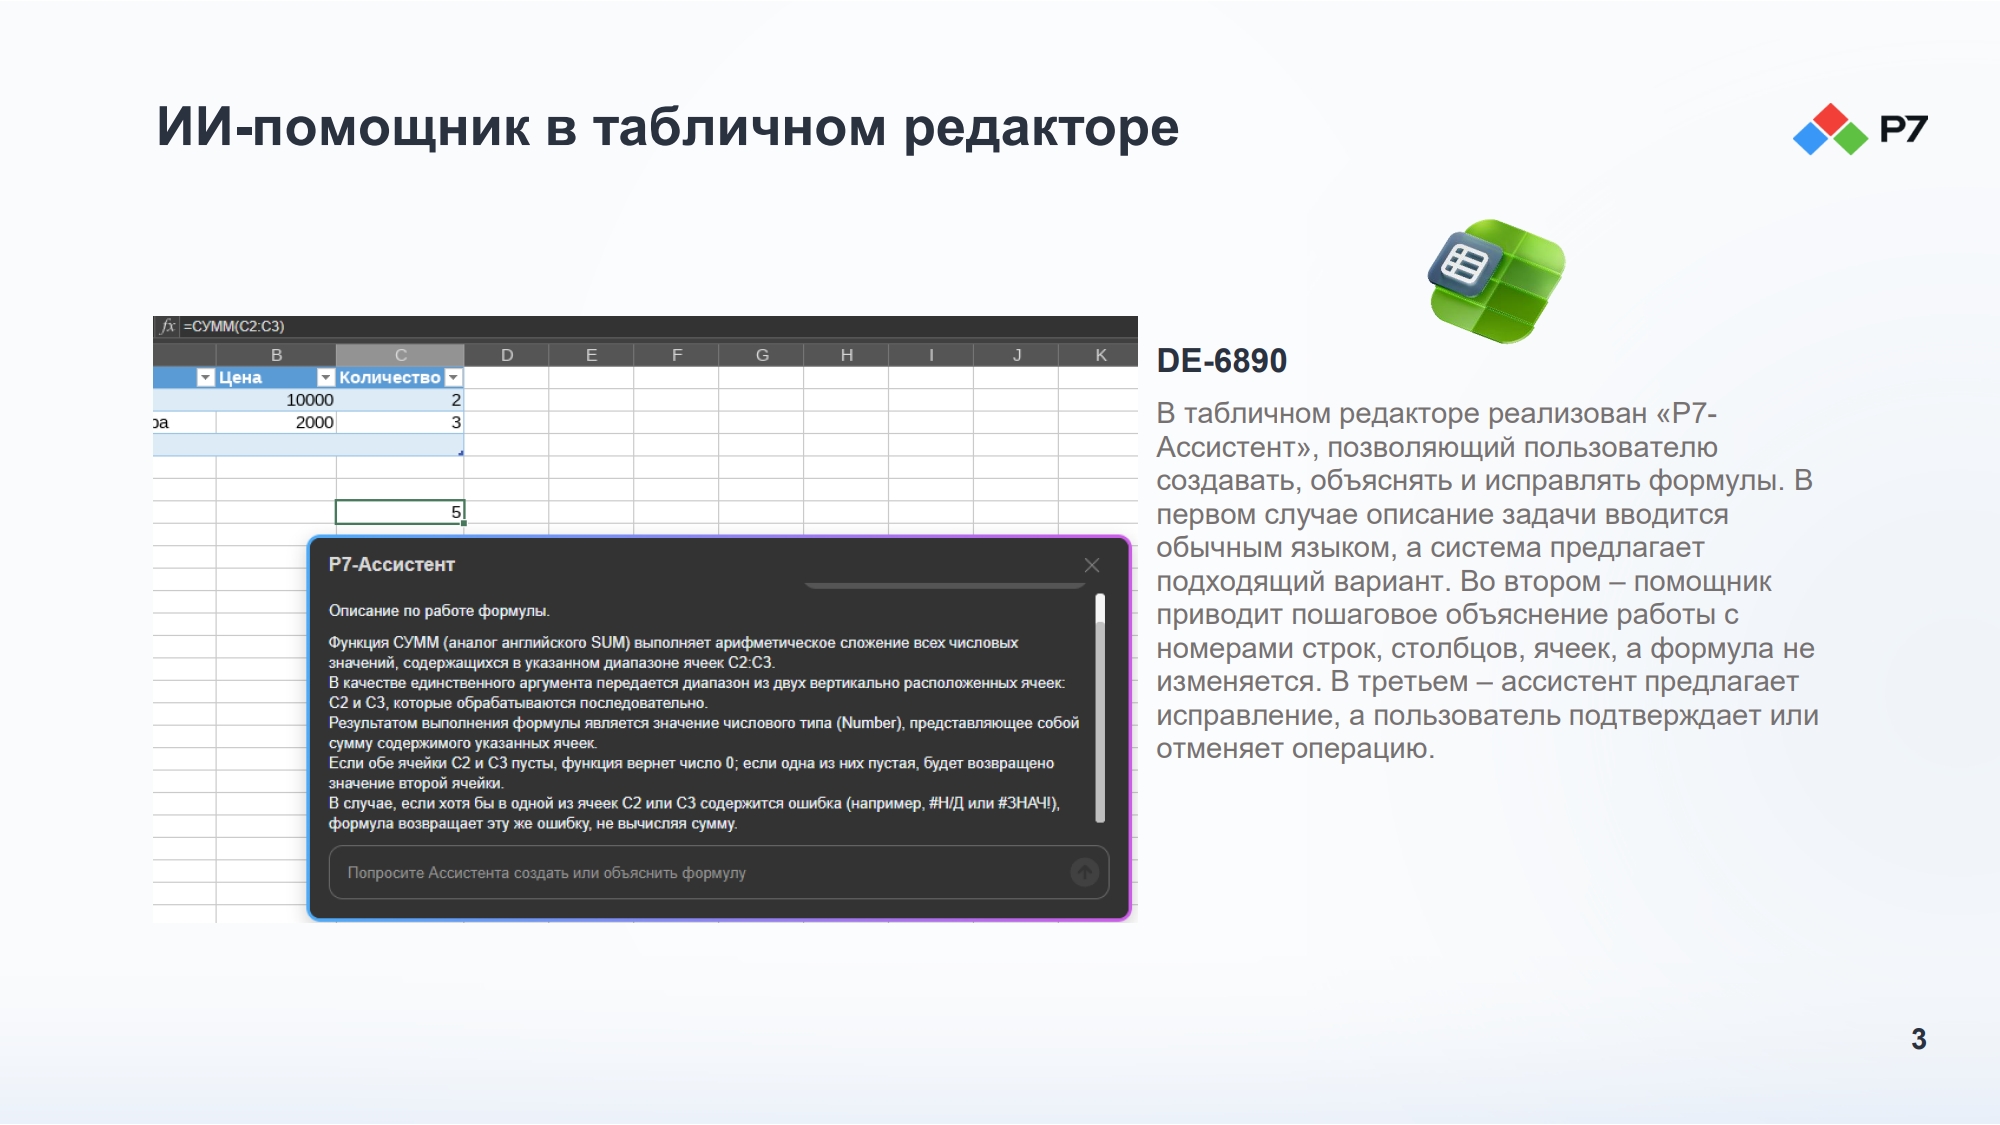Click the fx insert function icon
The width and height of the screenshot is (2000, 1125).
tap(168, 326)
